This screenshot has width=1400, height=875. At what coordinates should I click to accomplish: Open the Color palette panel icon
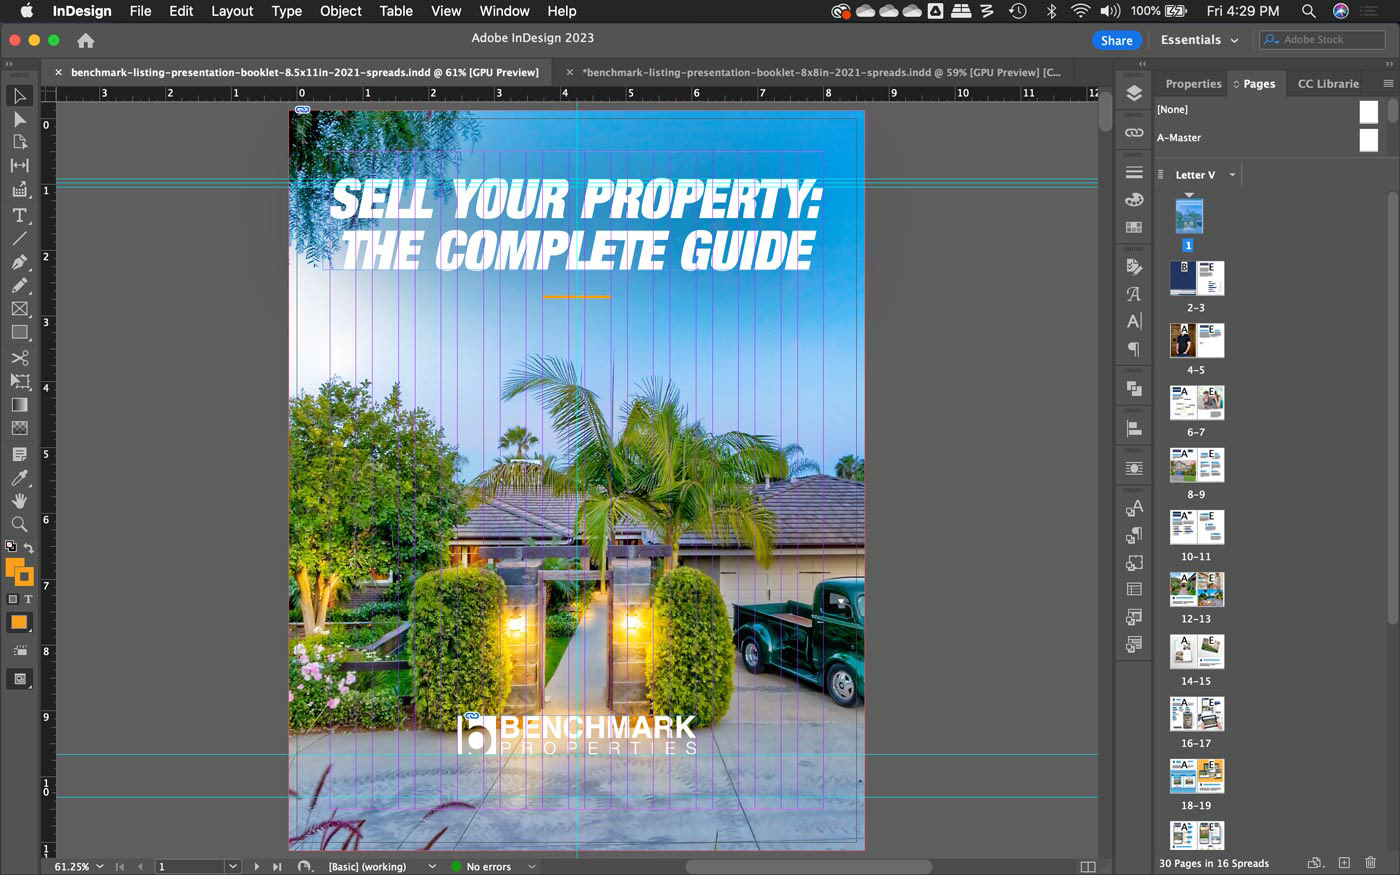[x=1134, y=199]
